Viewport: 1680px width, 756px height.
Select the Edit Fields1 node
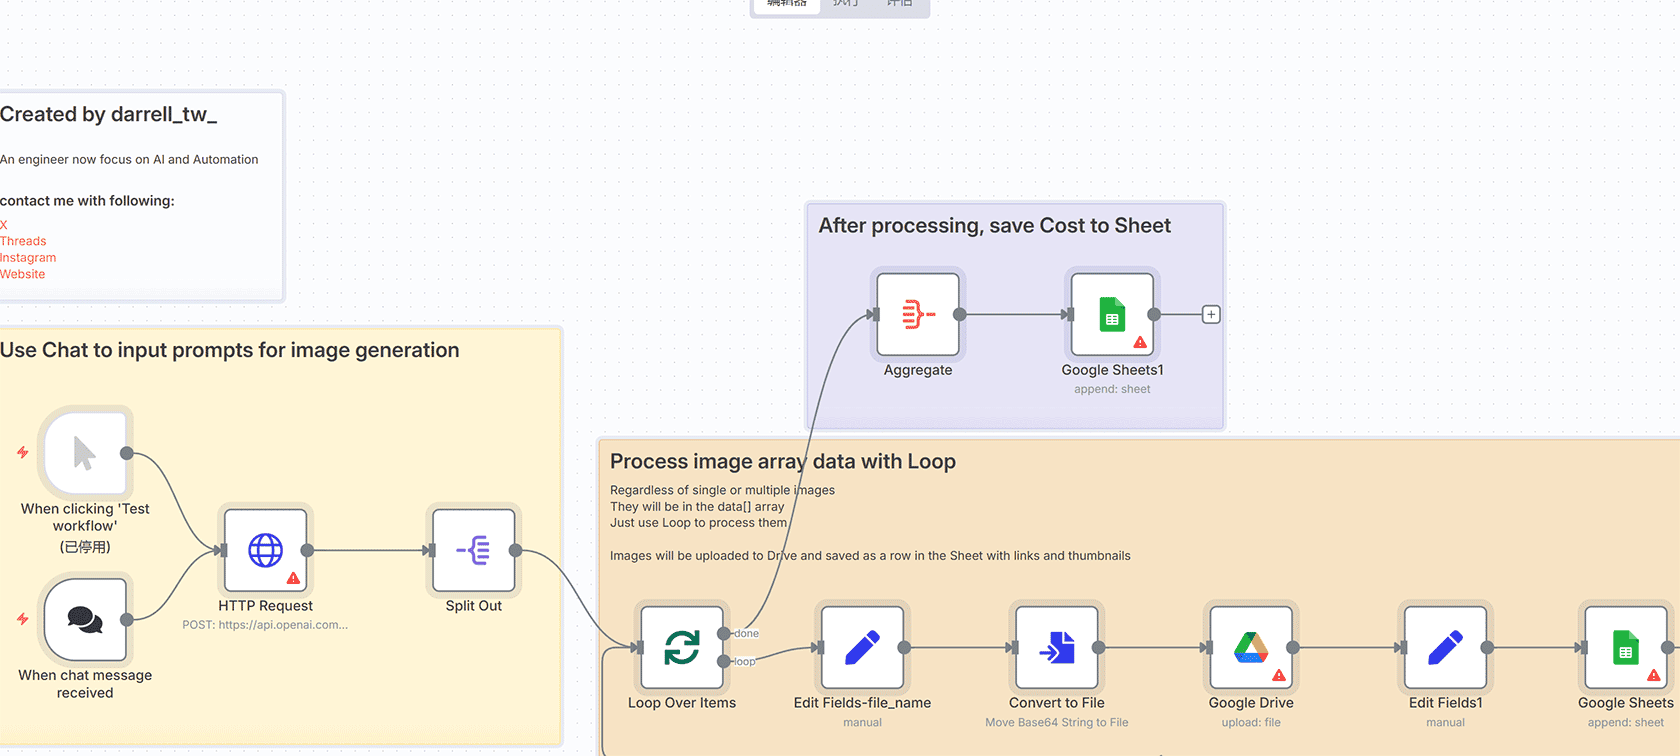1445,647
